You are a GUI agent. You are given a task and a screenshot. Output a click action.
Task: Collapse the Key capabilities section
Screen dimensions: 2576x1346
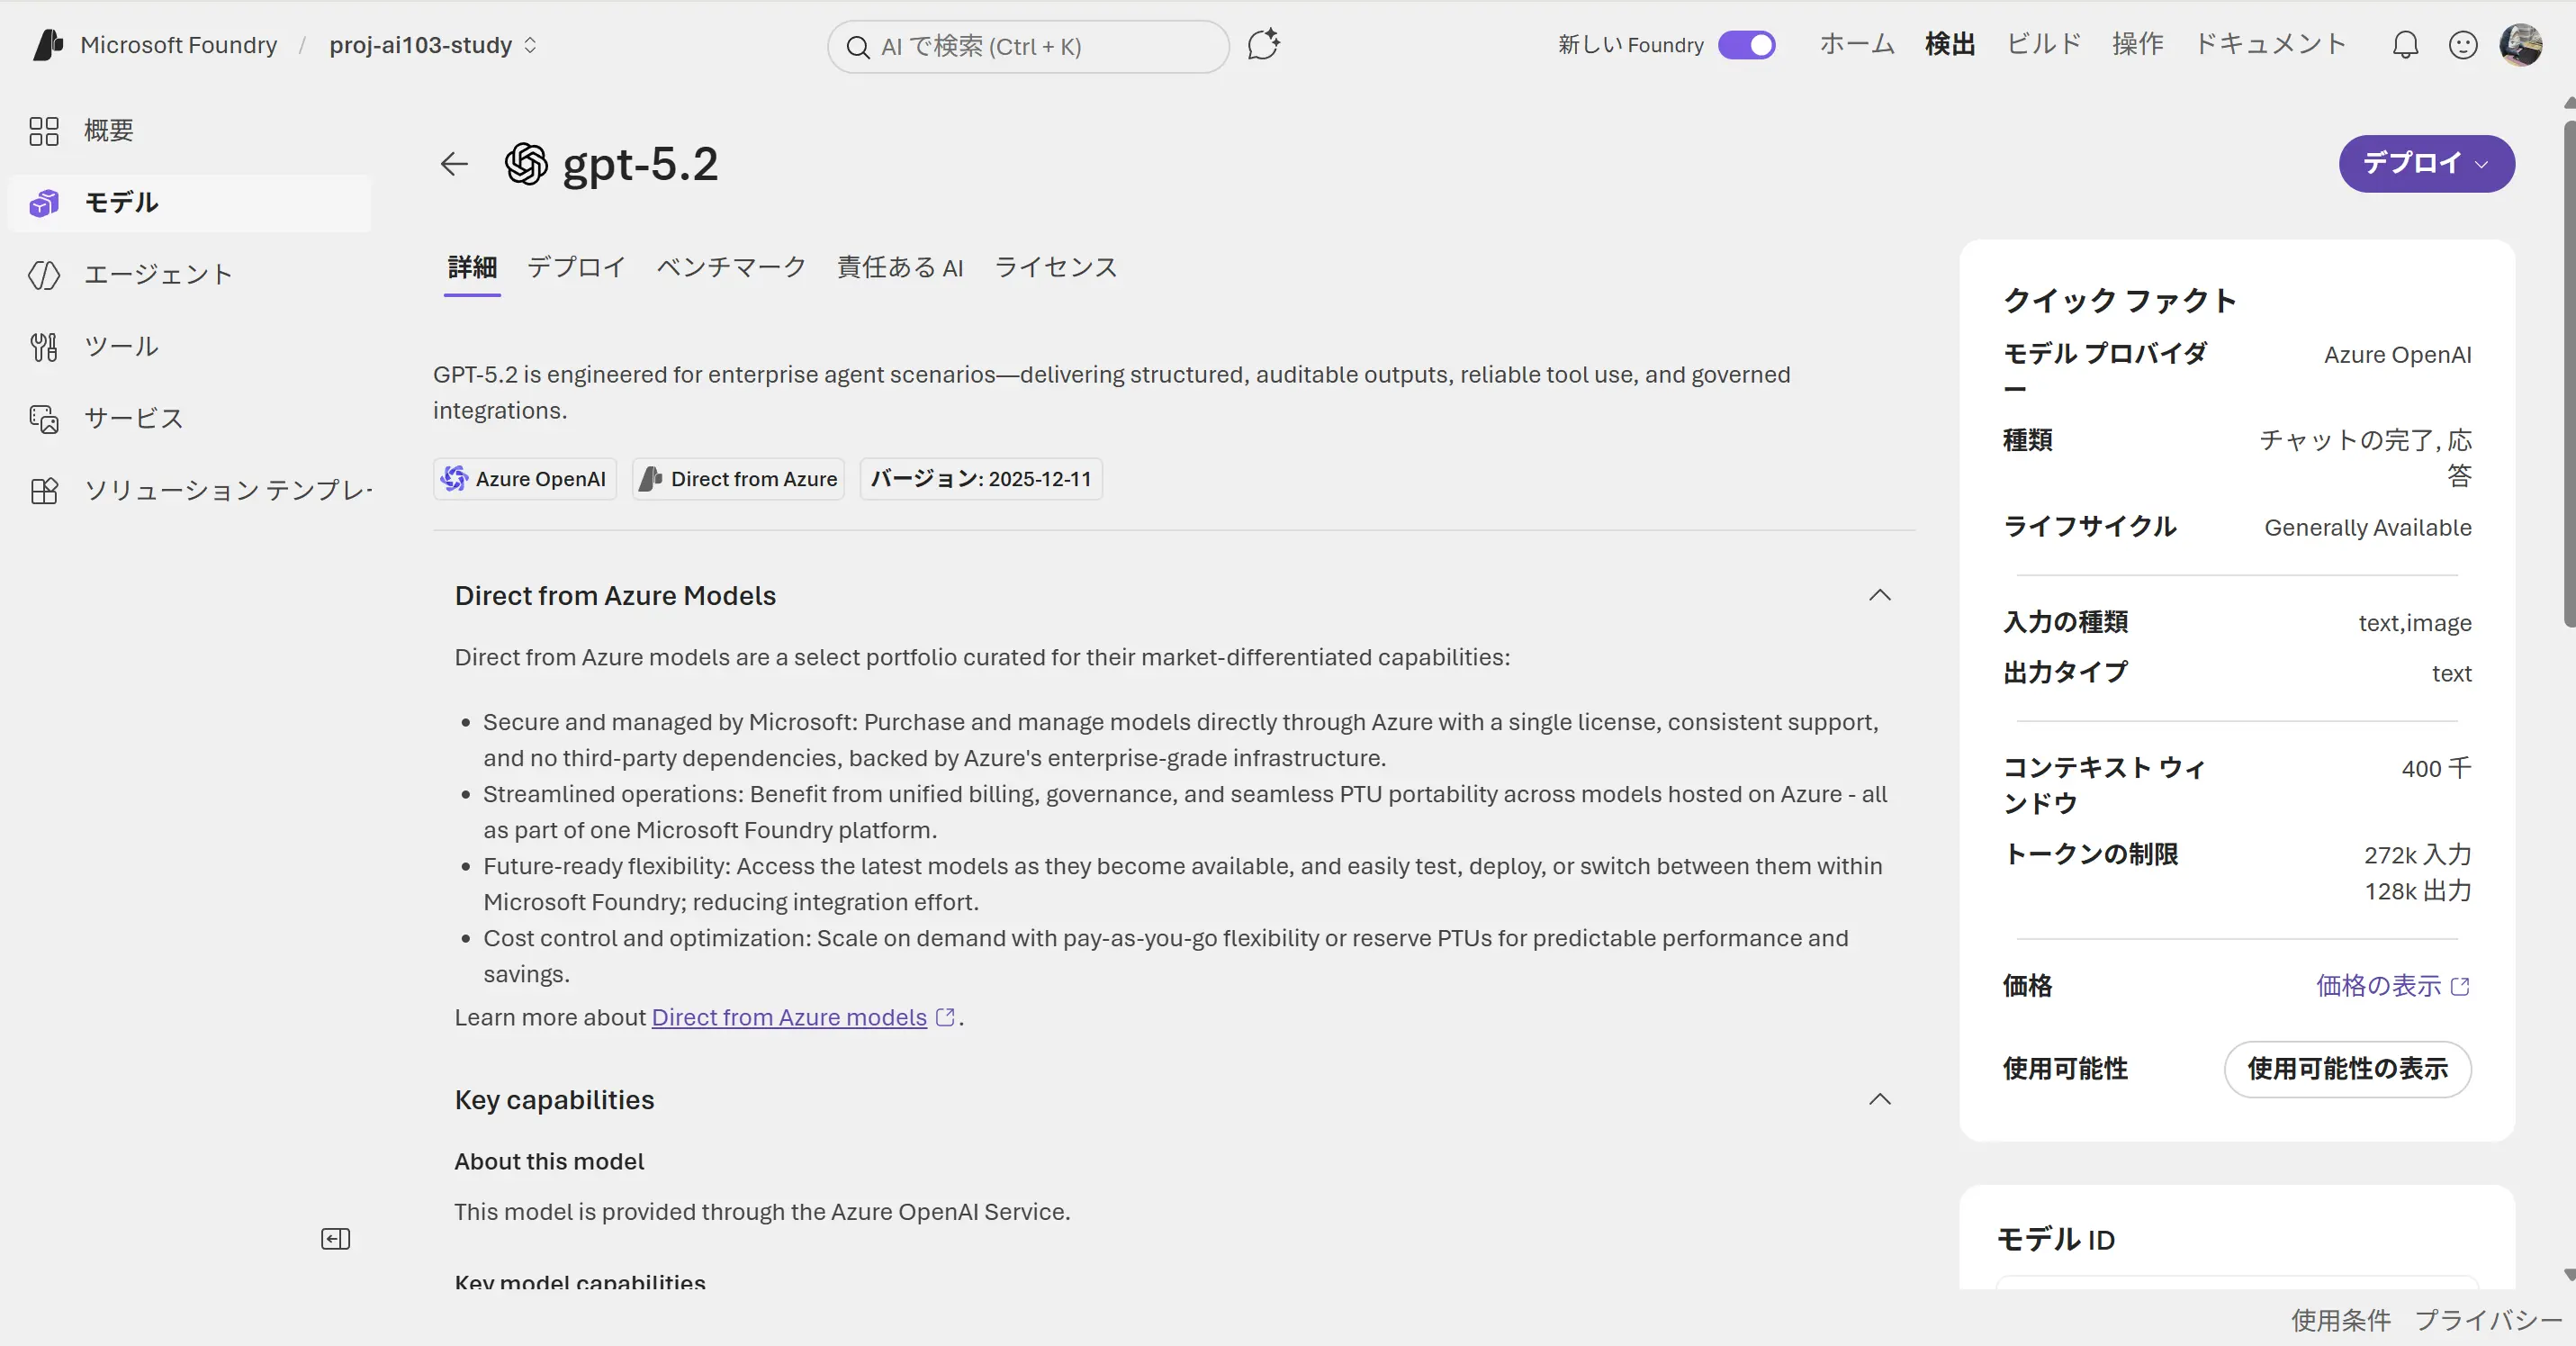pos(1879,1099)
